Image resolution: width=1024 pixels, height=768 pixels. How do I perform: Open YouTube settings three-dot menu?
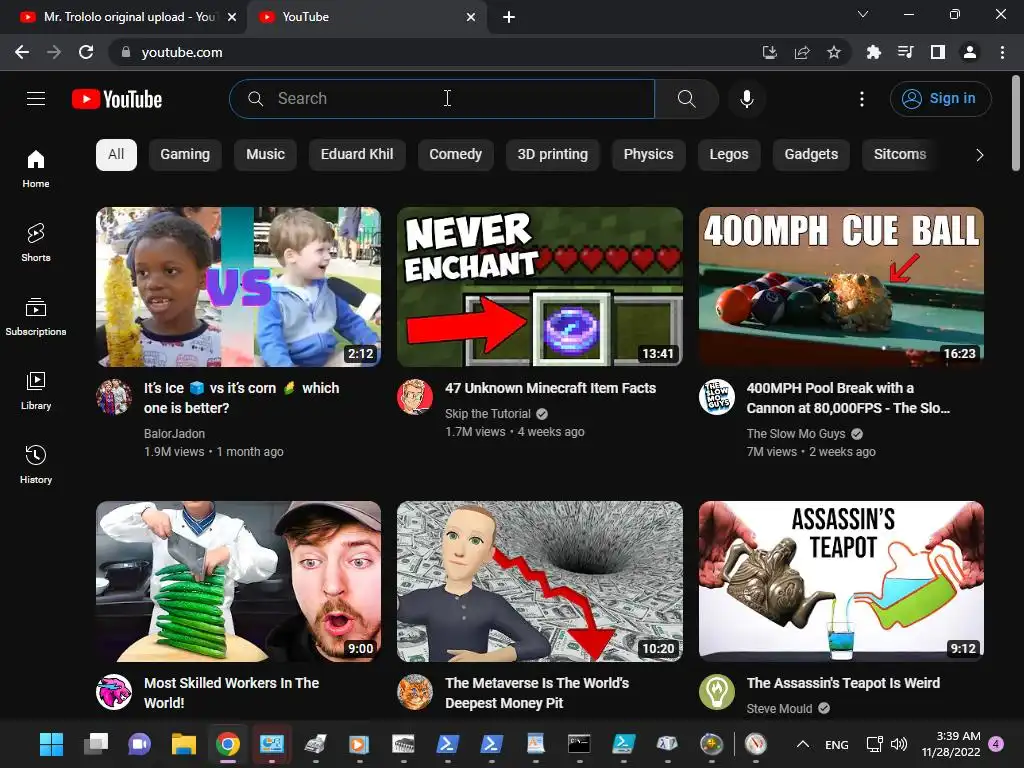pyautogui.click(x=862, y=99)
